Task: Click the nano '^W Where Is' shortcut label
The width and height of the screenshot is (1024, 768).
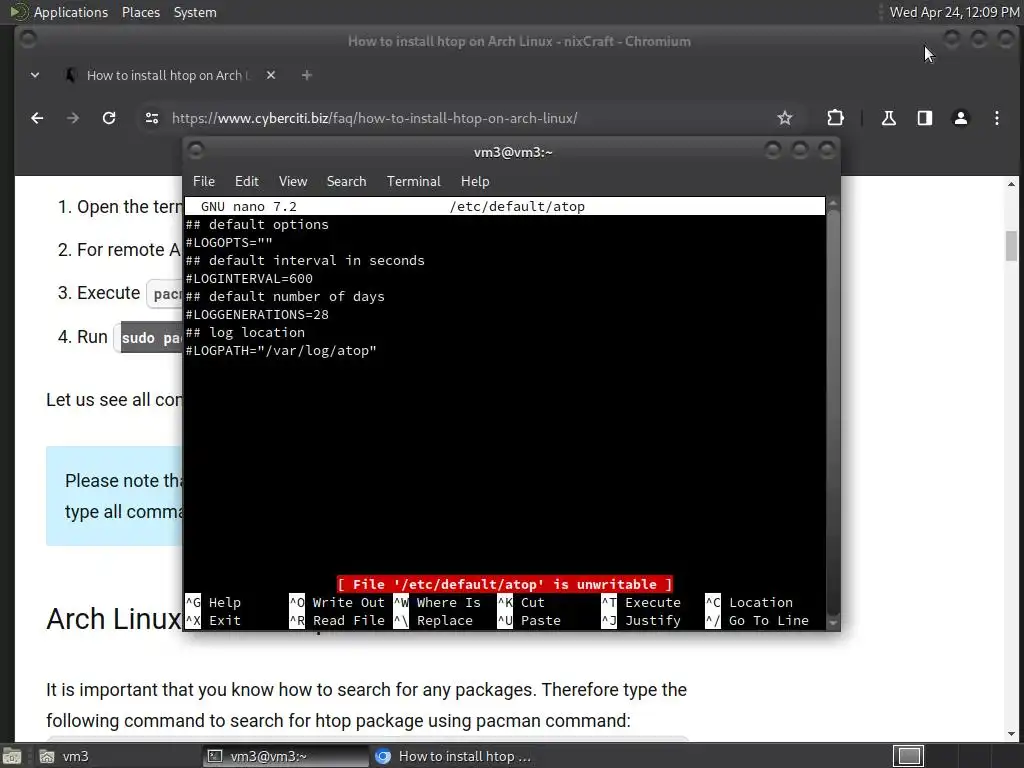Action: [x=437, y=602]
